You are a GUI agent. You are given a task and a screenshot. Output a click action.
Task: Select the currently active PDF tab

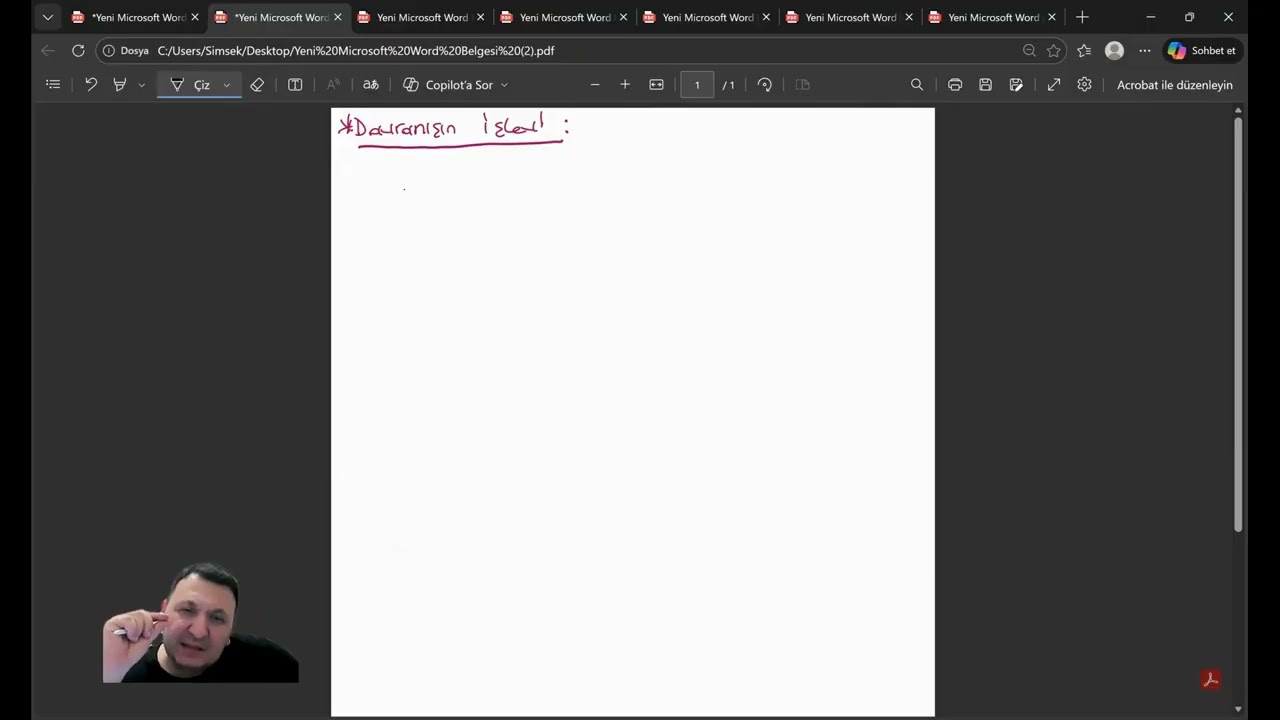(x=279, y=17)
